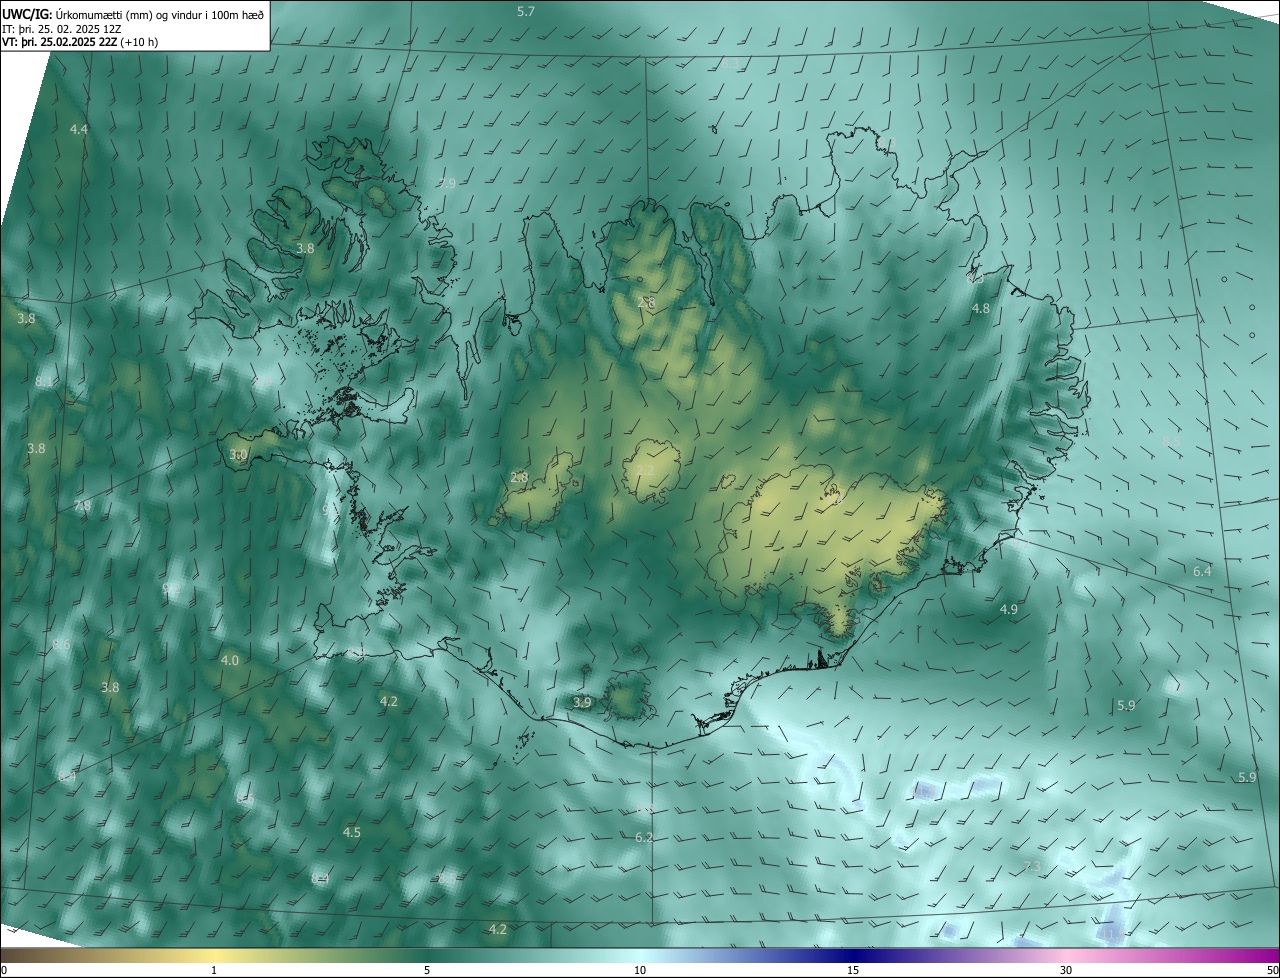Click the title 'Úrkomumætti (mm) og vindur í 100m hæð'
Image resolution: width=1280 pixels, height=978 pixels.
click(161, 14)
